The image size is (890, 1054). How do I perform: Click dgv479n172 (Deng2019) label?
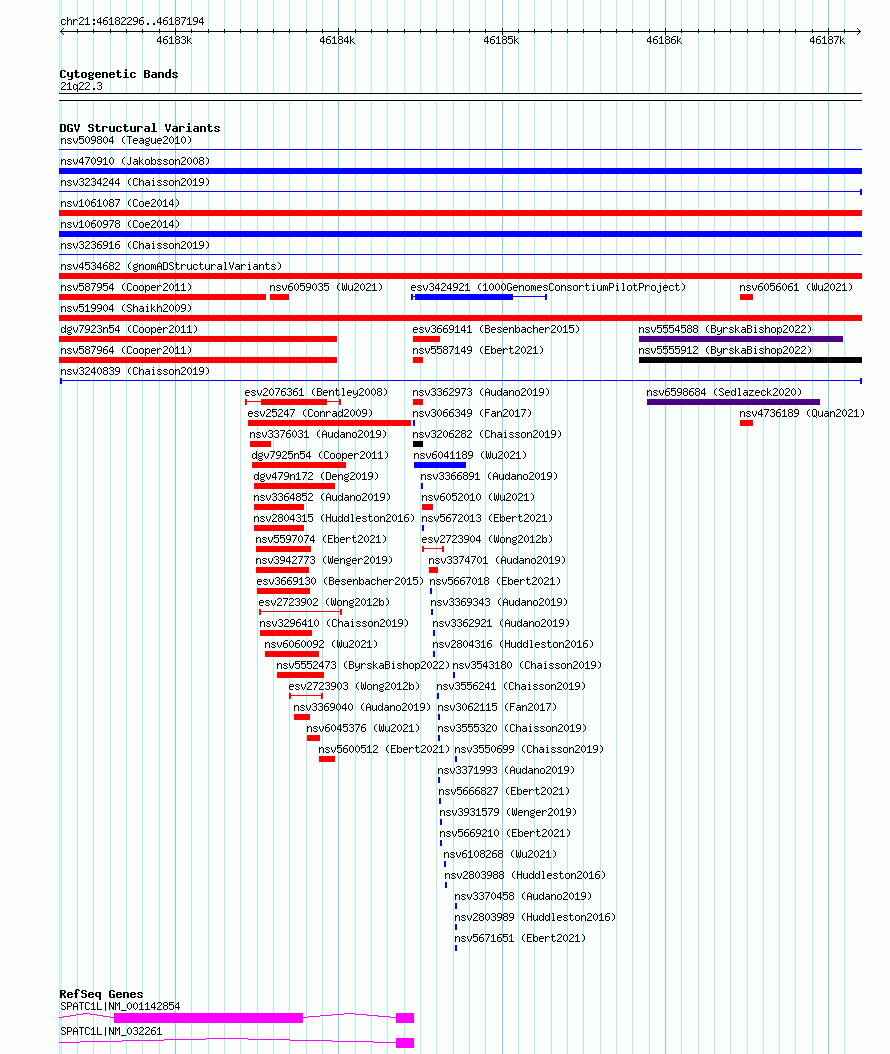(316, 476)
